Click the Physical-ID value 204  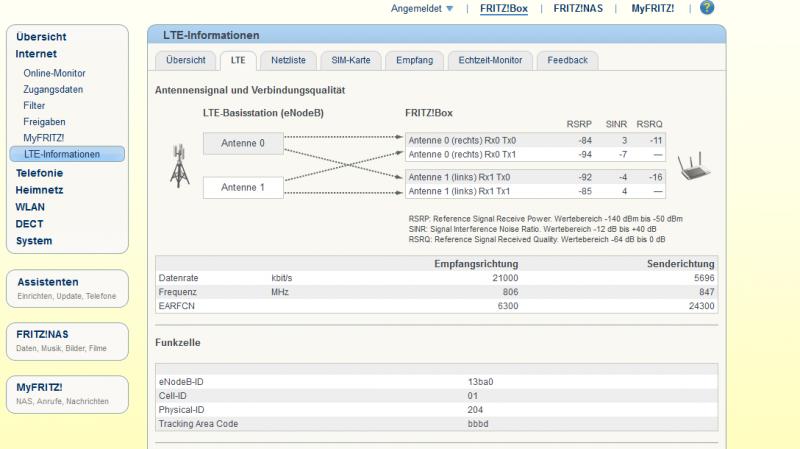[x=475, y=410]
